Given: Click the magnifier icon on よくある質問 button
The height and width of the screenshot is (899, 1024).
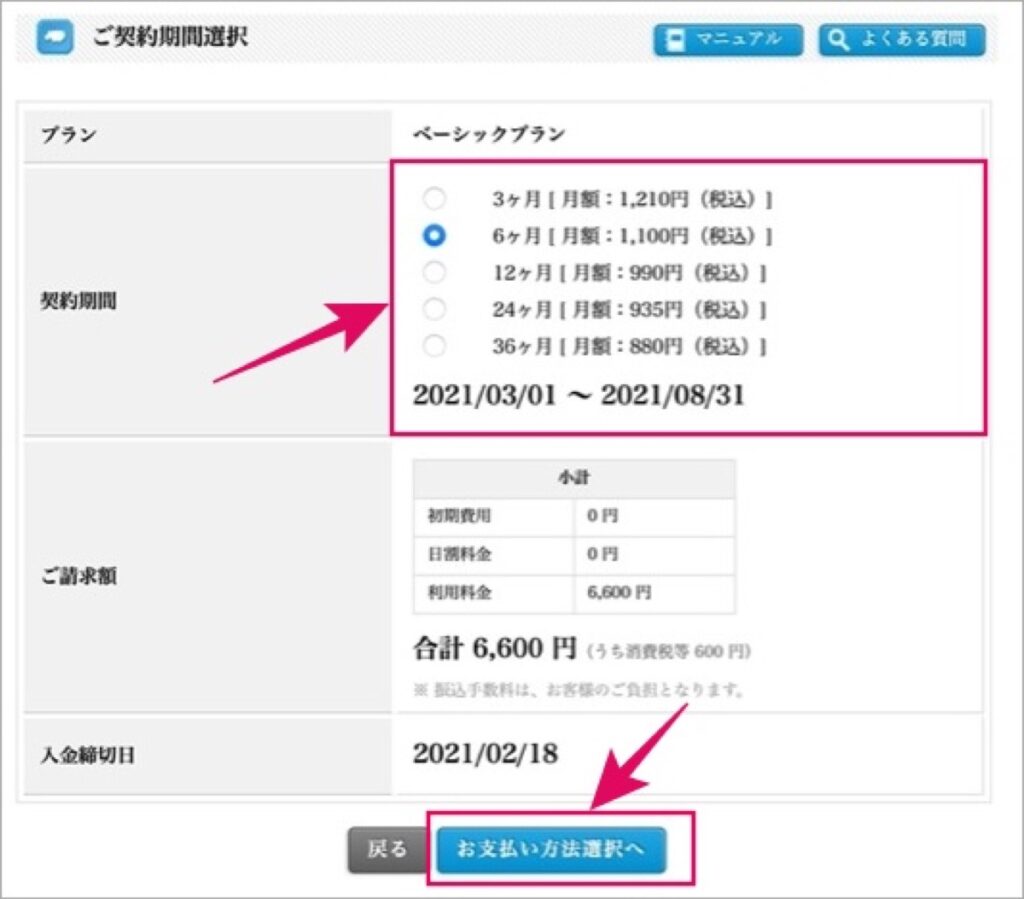Looking at the screenshot, I should coord(838,40).
